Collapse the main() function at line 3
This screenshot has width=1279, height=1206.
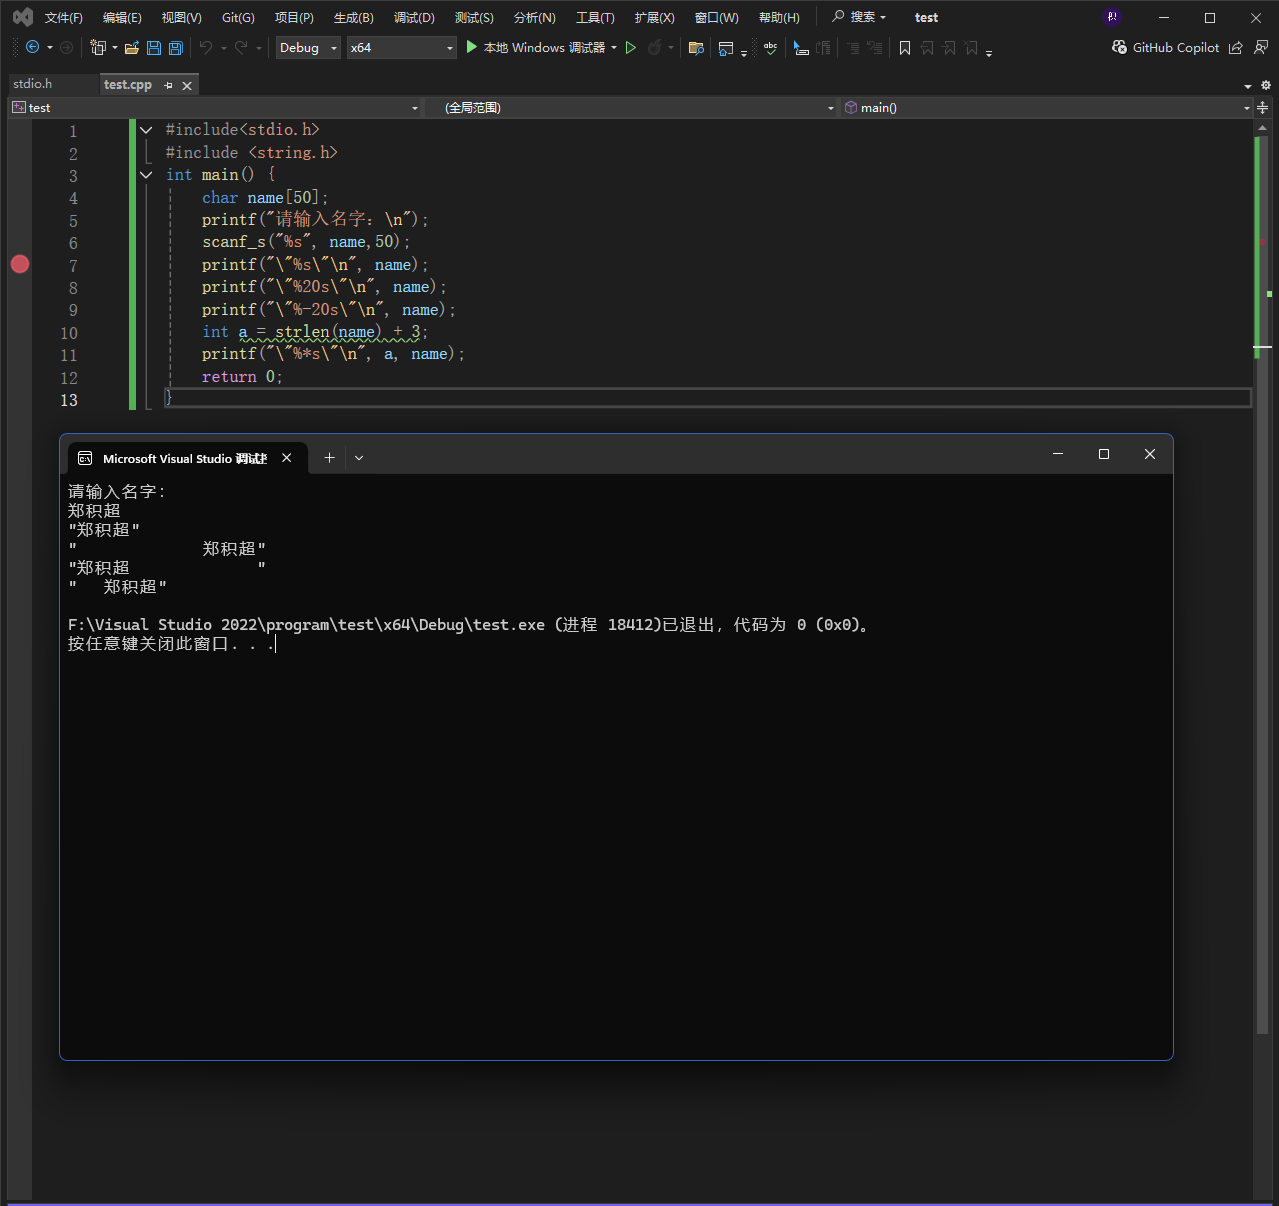coord(146,175)
